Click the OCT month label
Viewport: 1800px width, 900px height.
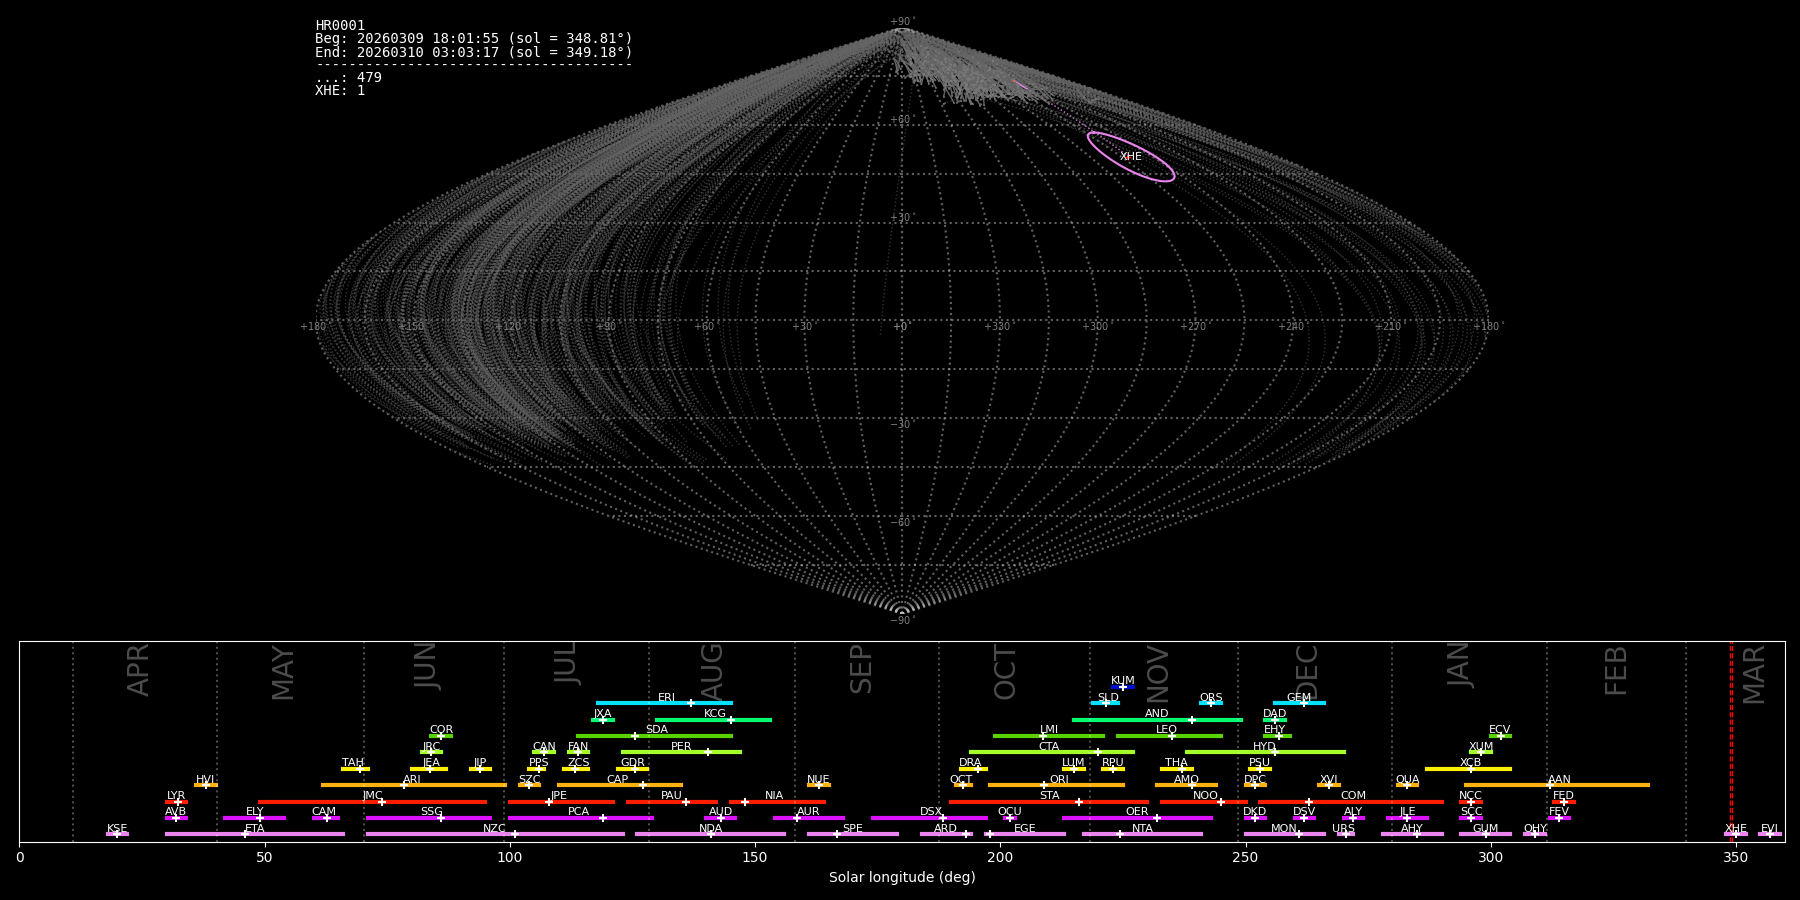1005,672
